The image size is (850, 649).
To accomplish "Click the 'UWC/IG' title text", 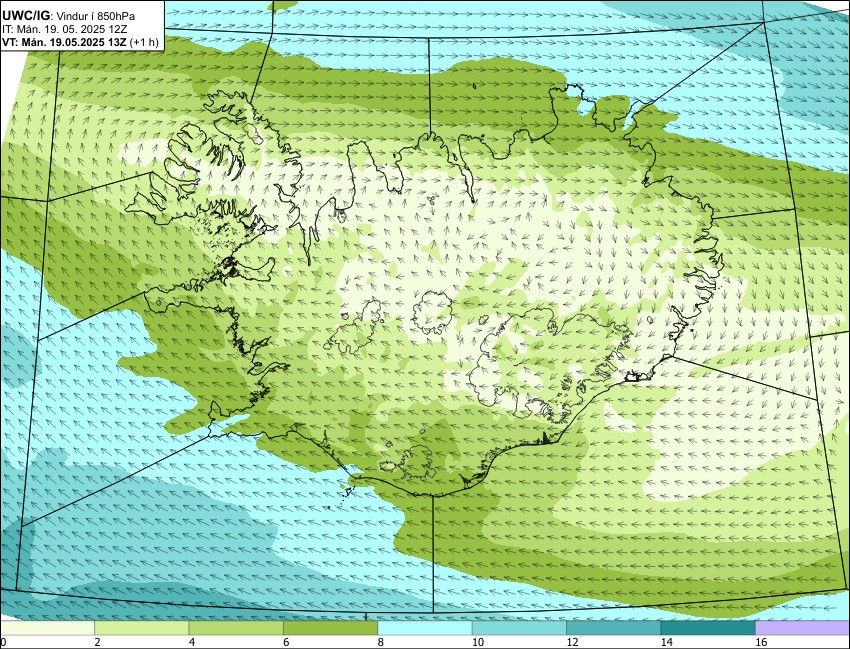I will click(x=25, y=16).
